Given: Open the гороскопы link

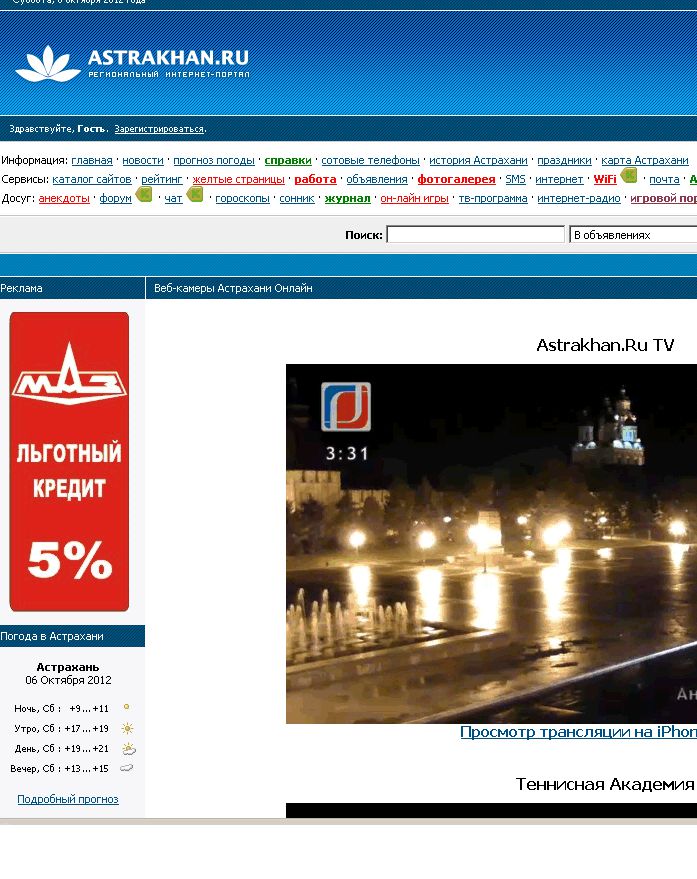Looking at the screenshot, I should point(242,198).
